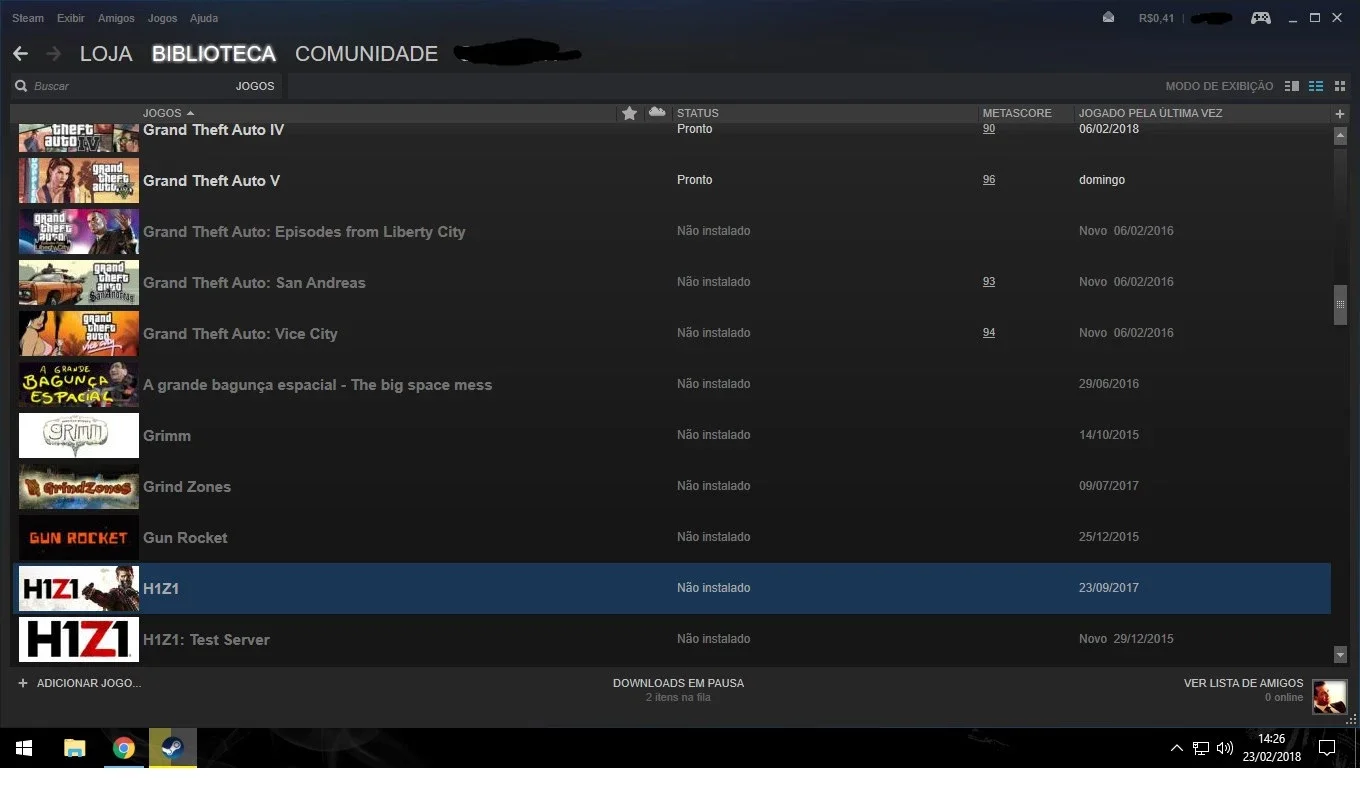Sort by the JOGOS column header
Image resolution: width=1360 pixels, height=793 pixels.
tap(169, 113)
